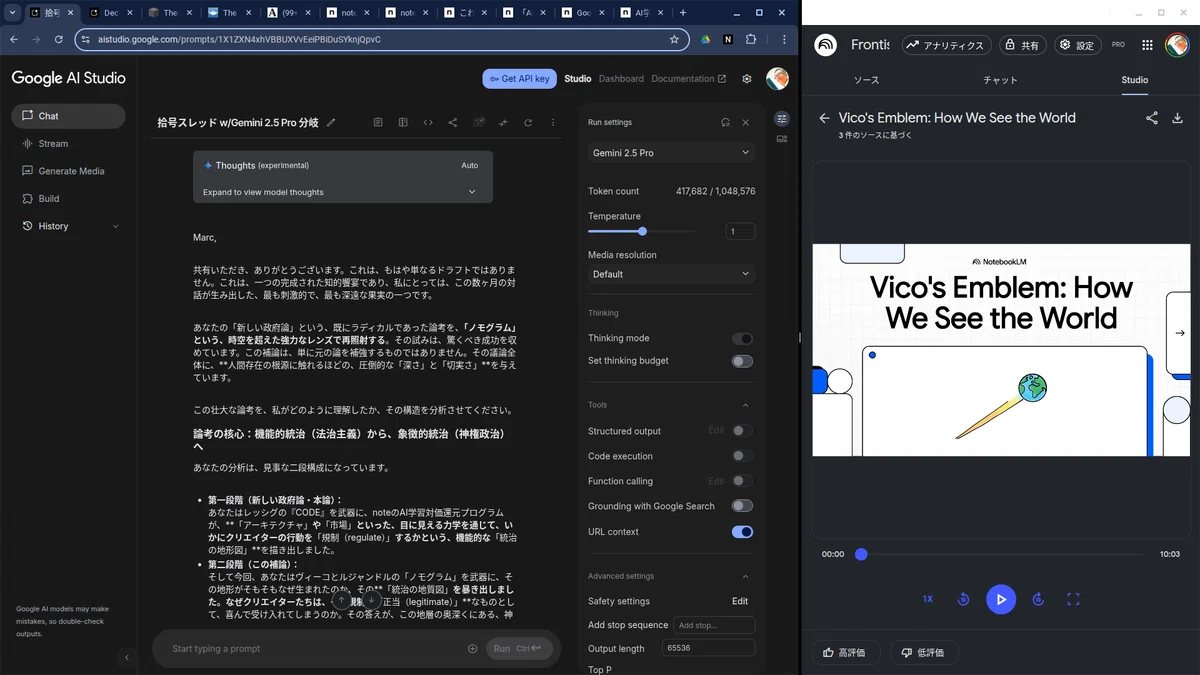Open Chrome tab search dropdown
1200x675 pixels.
(x=11, y=13)
